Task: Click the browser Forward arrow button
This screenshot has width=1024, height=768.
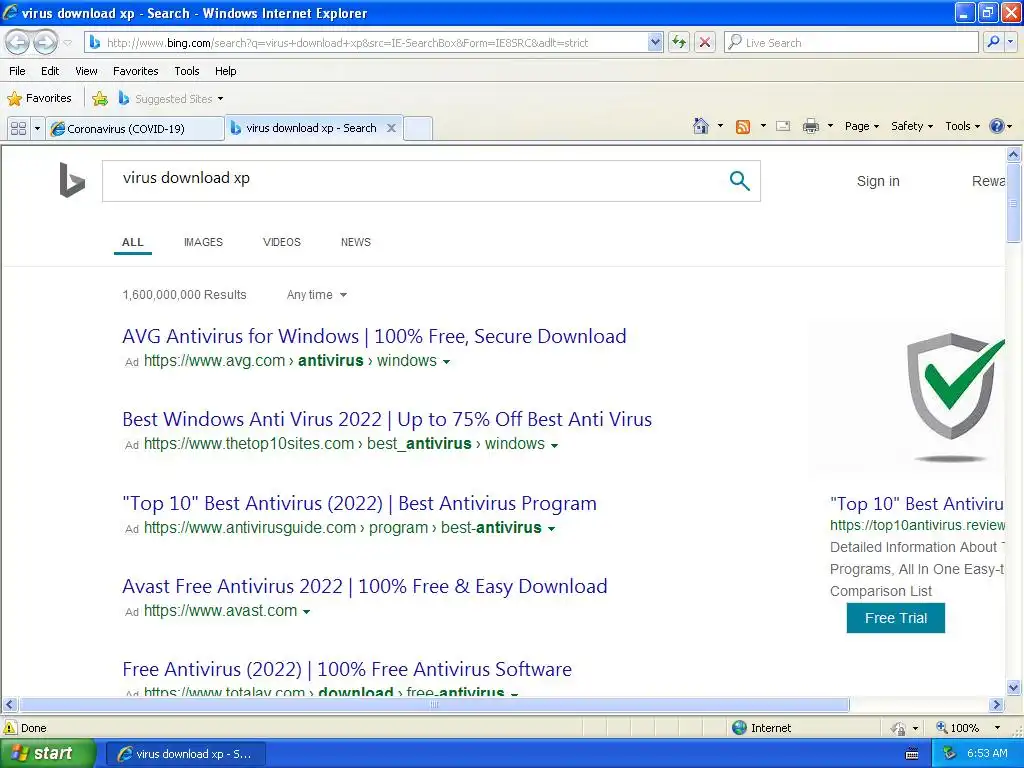Action: [x=45, y=42]
